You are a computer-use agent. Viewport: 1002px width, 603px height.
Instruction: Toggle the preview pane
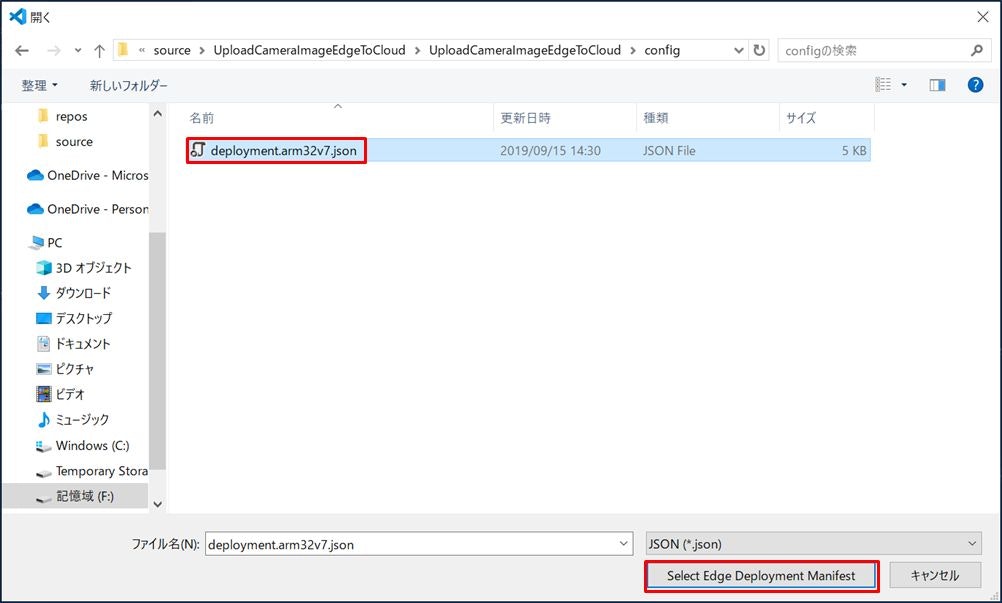coord(937,85)
